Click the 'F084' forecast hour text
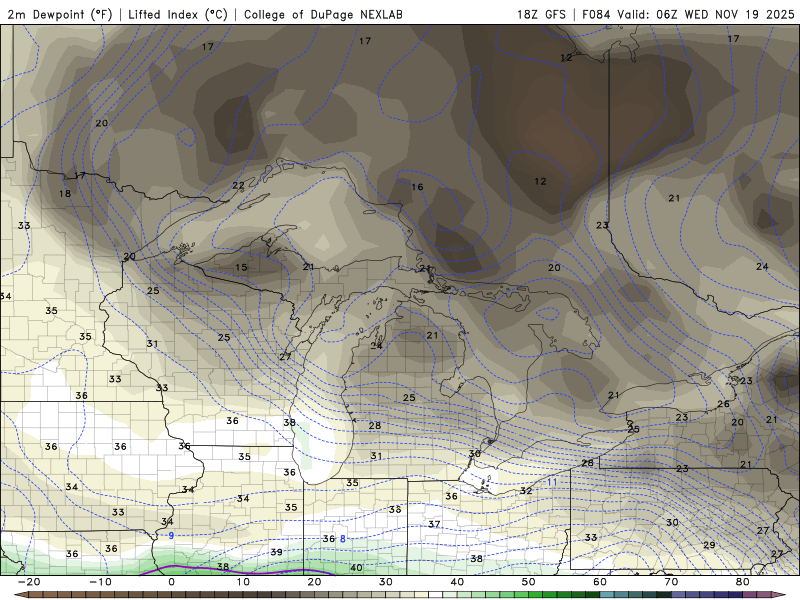The height and width of the screenshot is (600, 800). pos(596,14)
